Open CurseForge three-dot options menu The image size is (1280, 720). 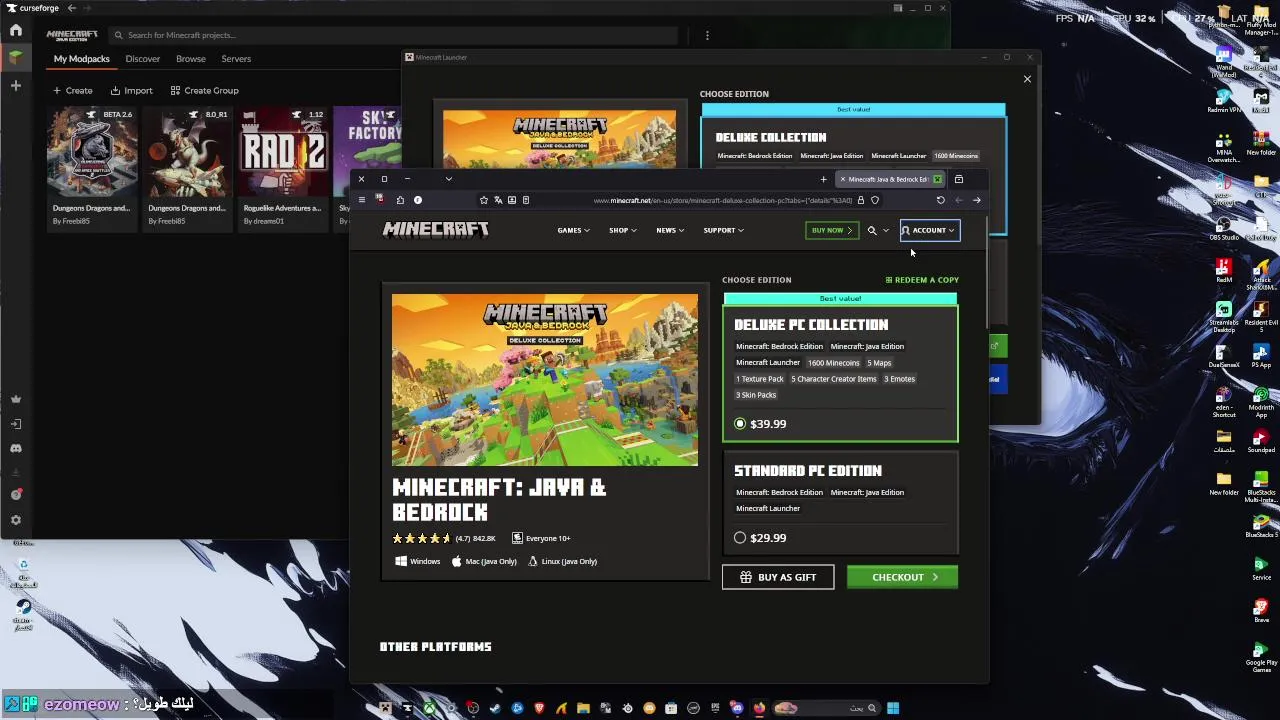click(707, 35)
